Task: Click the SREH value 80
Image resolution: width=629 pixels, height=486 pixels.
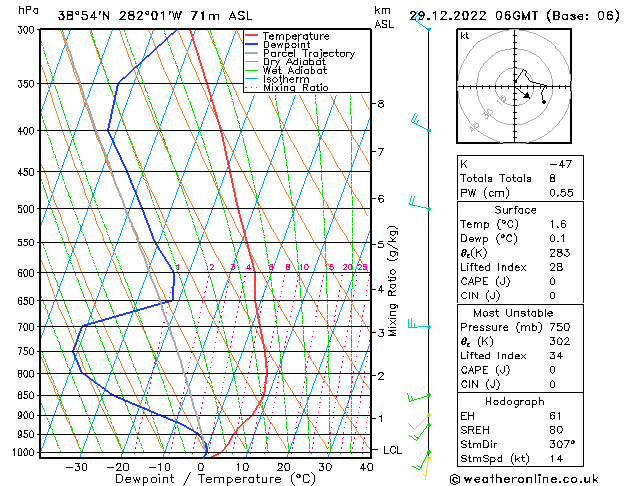Action: (x=556, y=430)
